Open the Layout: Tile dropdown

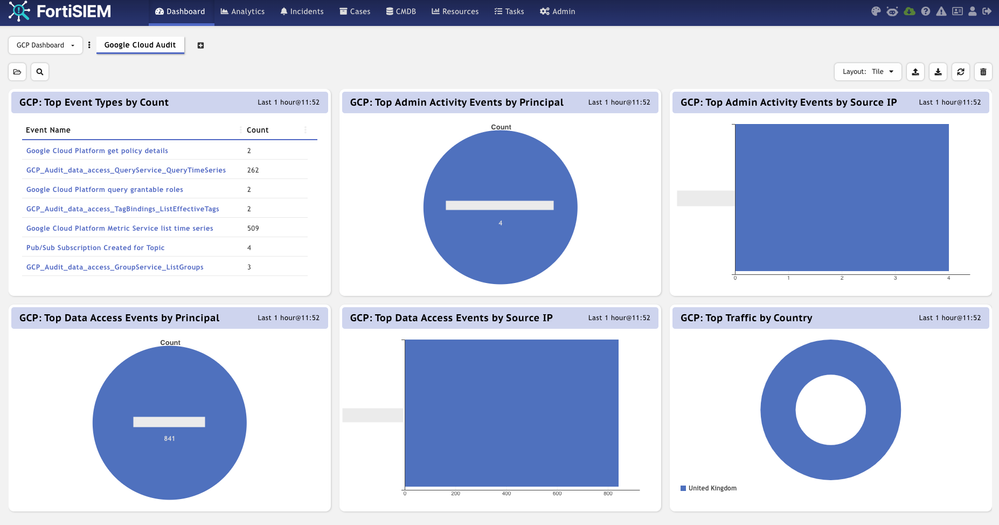point(868,72)
